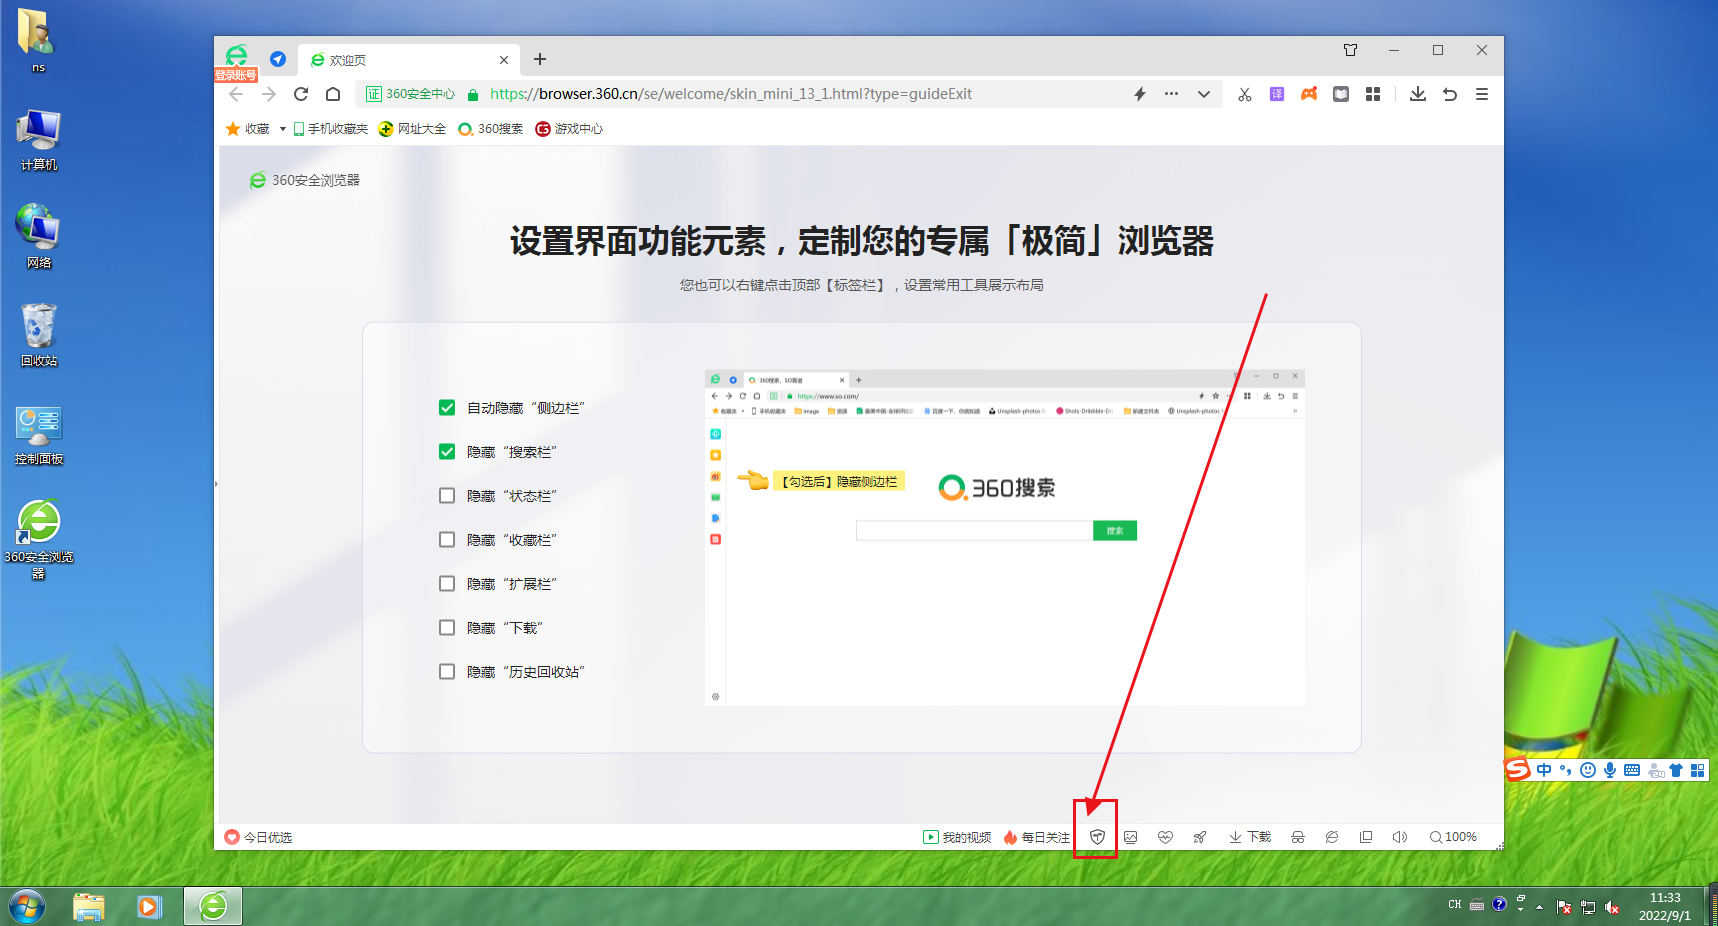The height and width of the screenshot is (926, 1718).
Task: Click the picture icon in status bar
Action: coord(1131,837)
